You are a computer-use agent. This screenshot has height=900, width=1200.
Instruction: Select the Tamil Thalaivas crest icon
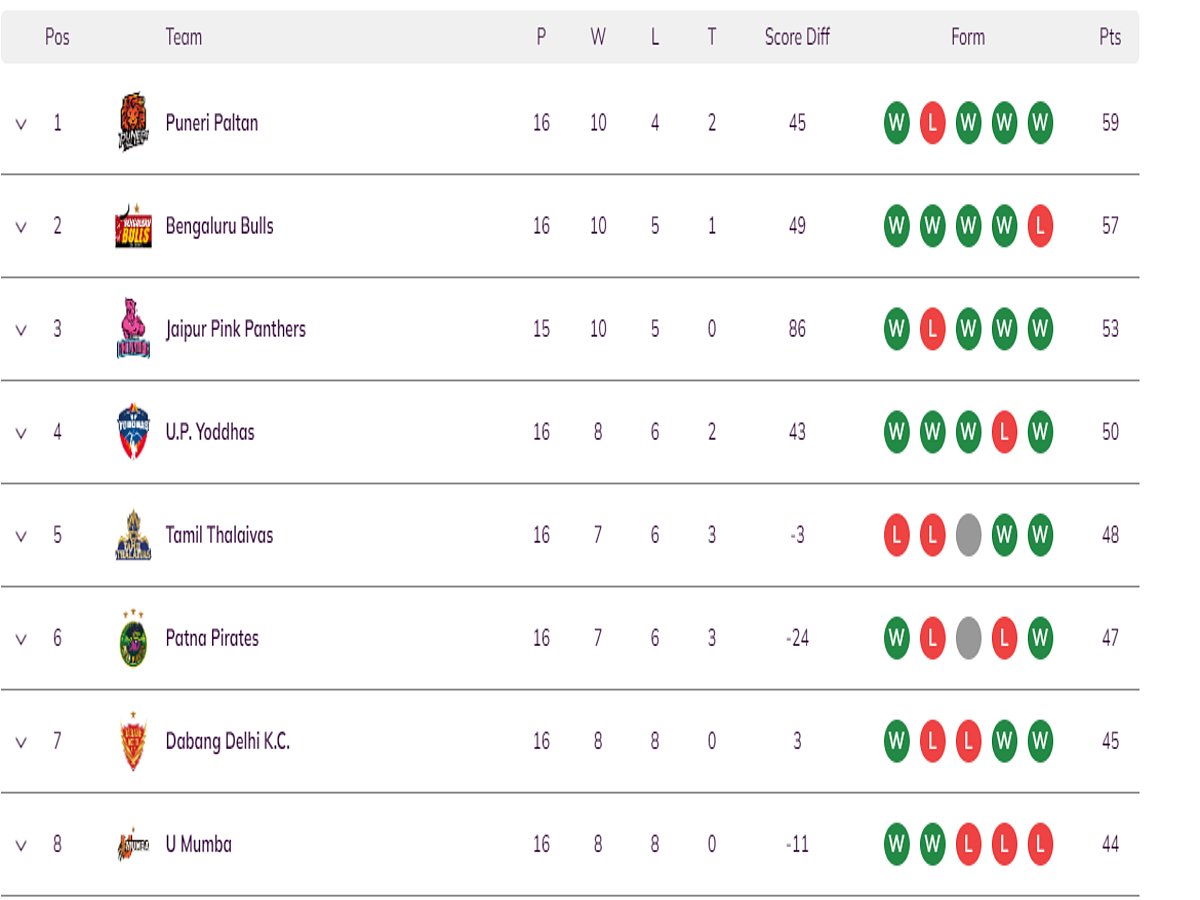point(133,535)
